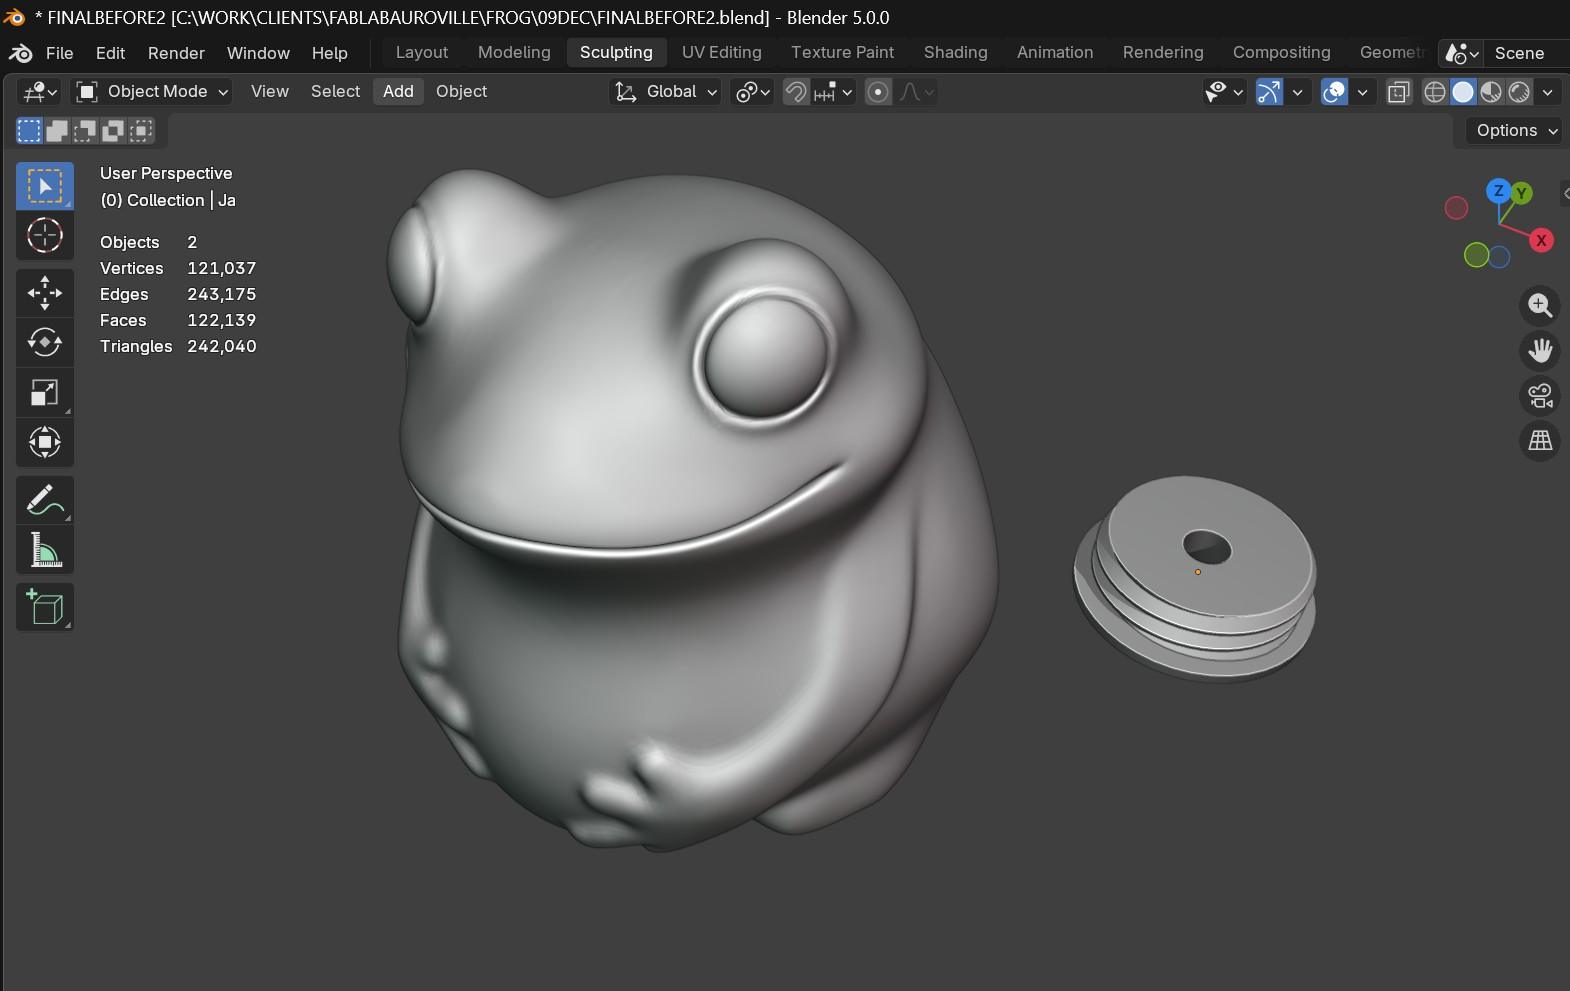The width and height of the screenshot is (1570, 991).
Task: Expand gizmo options arrow
Action: (x=1297, y=92)
